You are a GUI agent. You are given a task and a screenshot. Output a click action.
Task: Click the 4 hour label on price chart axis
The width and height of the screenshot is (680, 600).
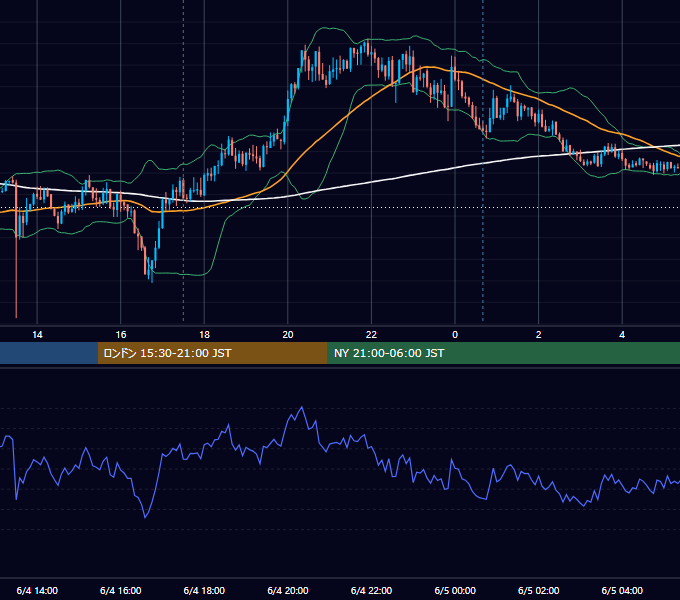622,335
